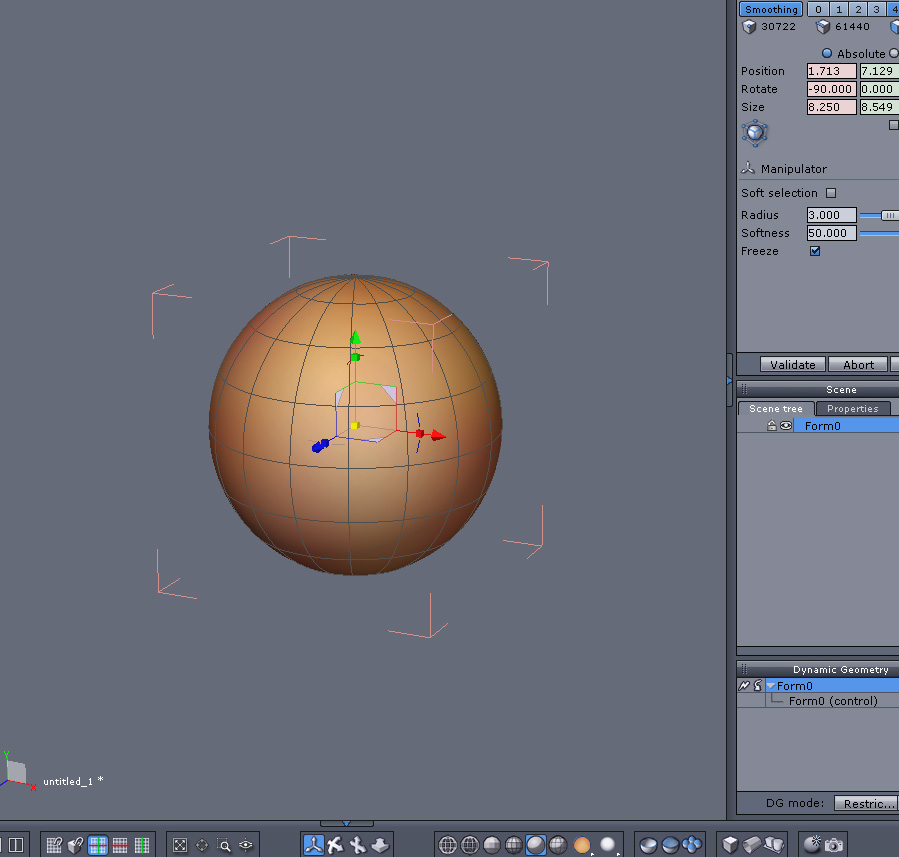Select the two-pane viewport layout icon
This screenshot has width=899, height=857.
click(x=16, y=844)
